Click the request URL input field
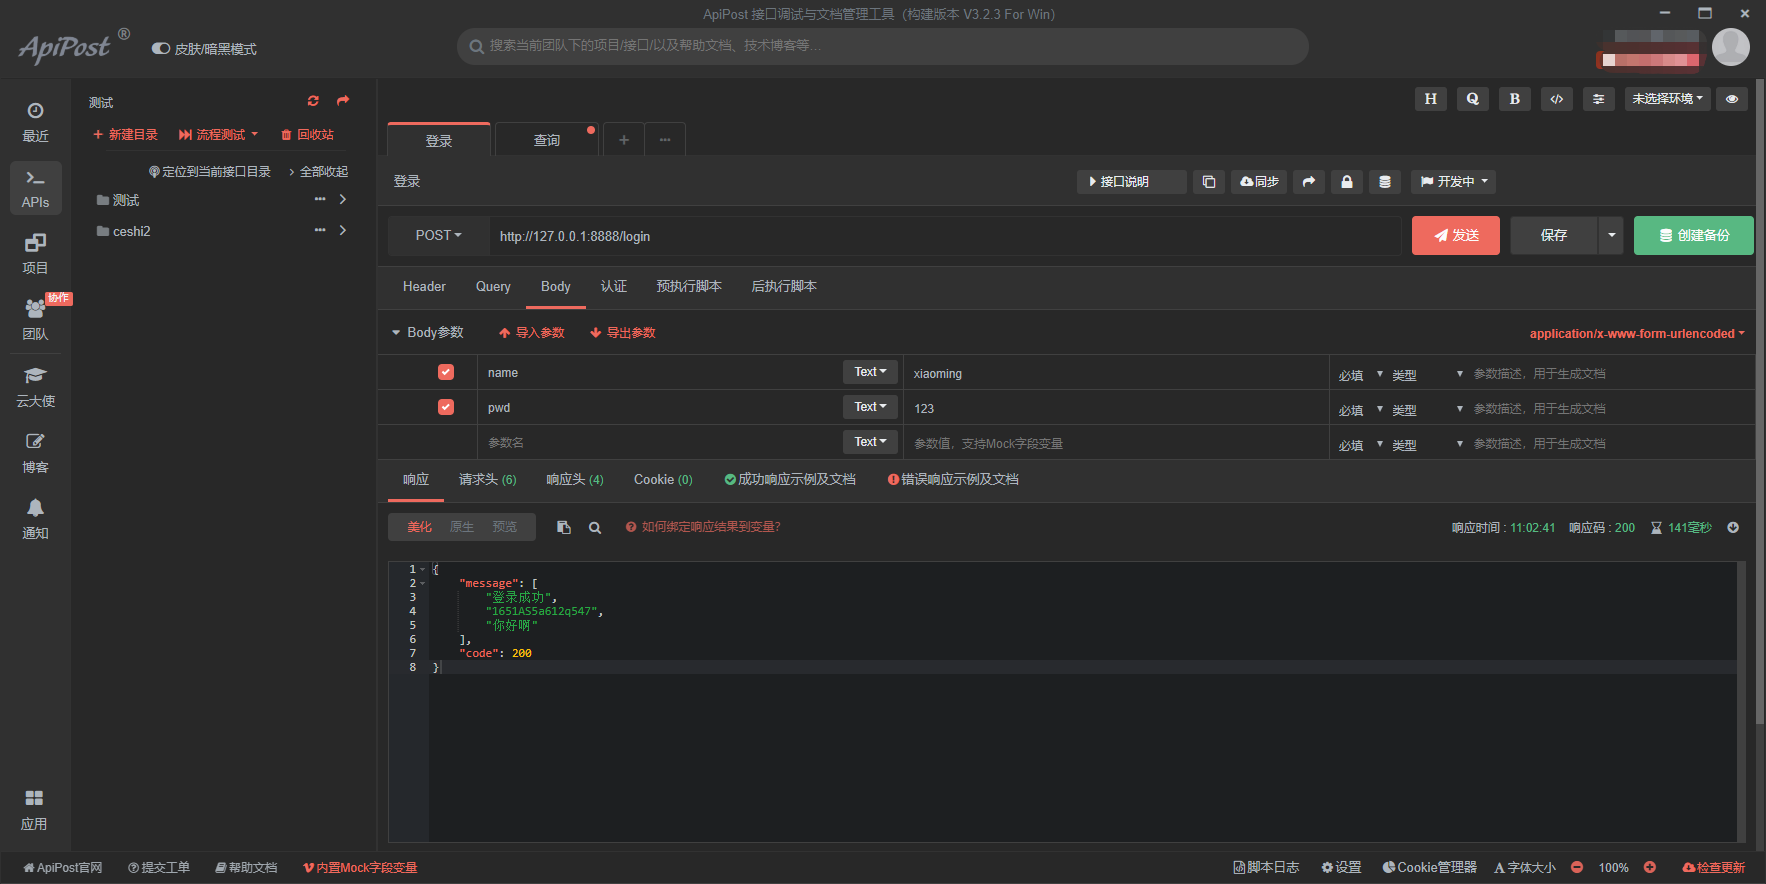The height and width of the screenshot is (884, 1766). (x=940, y=237)
